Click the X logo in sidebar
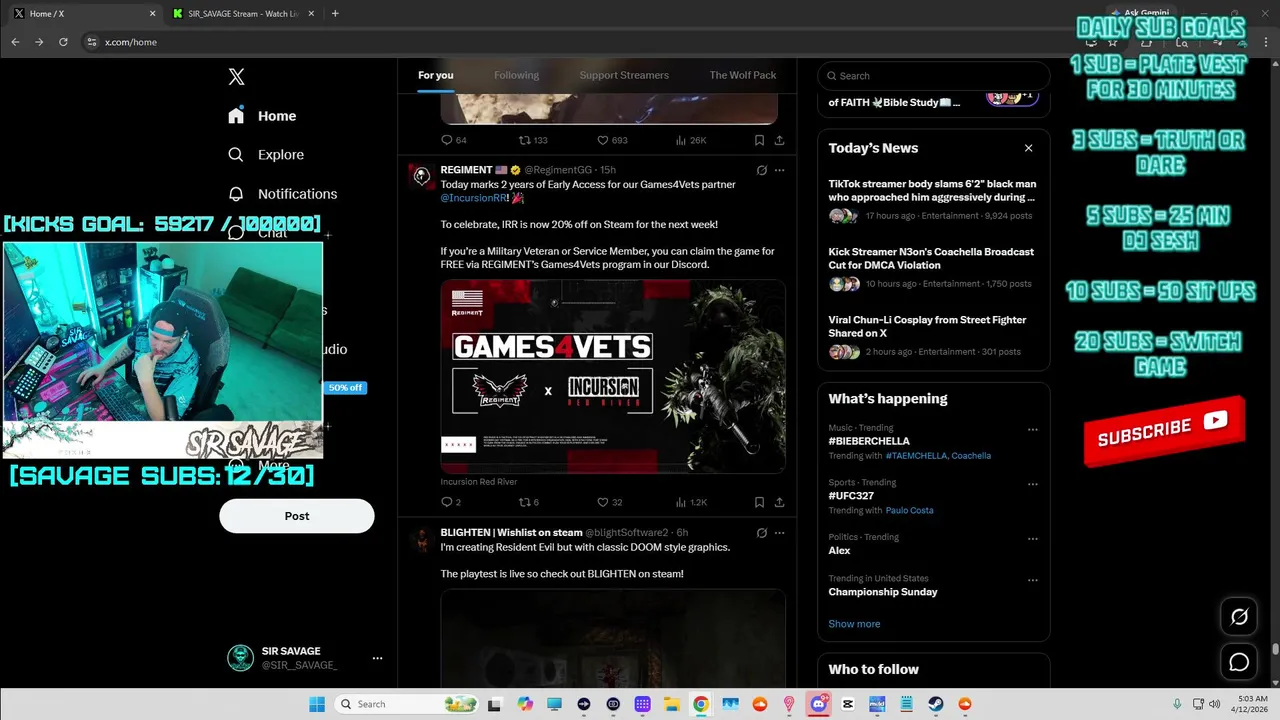The height and width of the screenshot is (720, 1280). [236, 77]
